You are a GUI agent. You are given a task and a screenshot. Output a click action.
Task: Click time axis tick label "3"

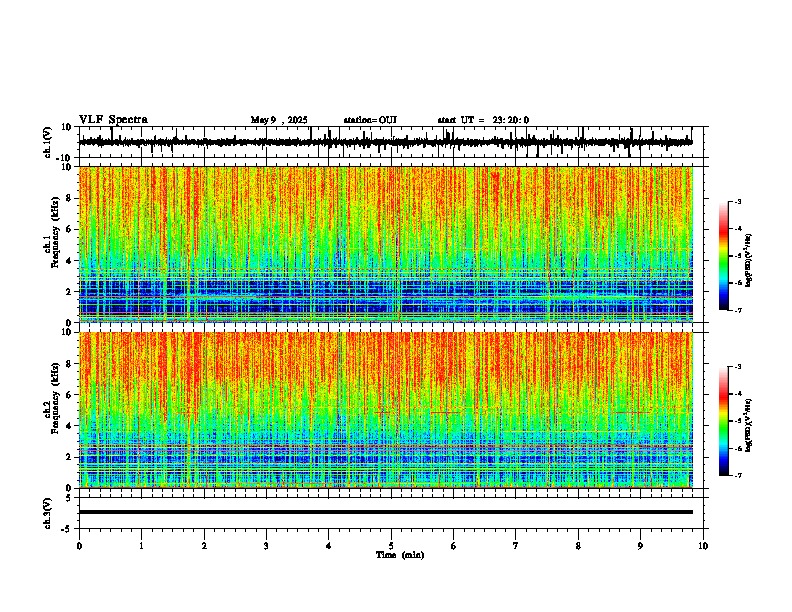(266, 546)
